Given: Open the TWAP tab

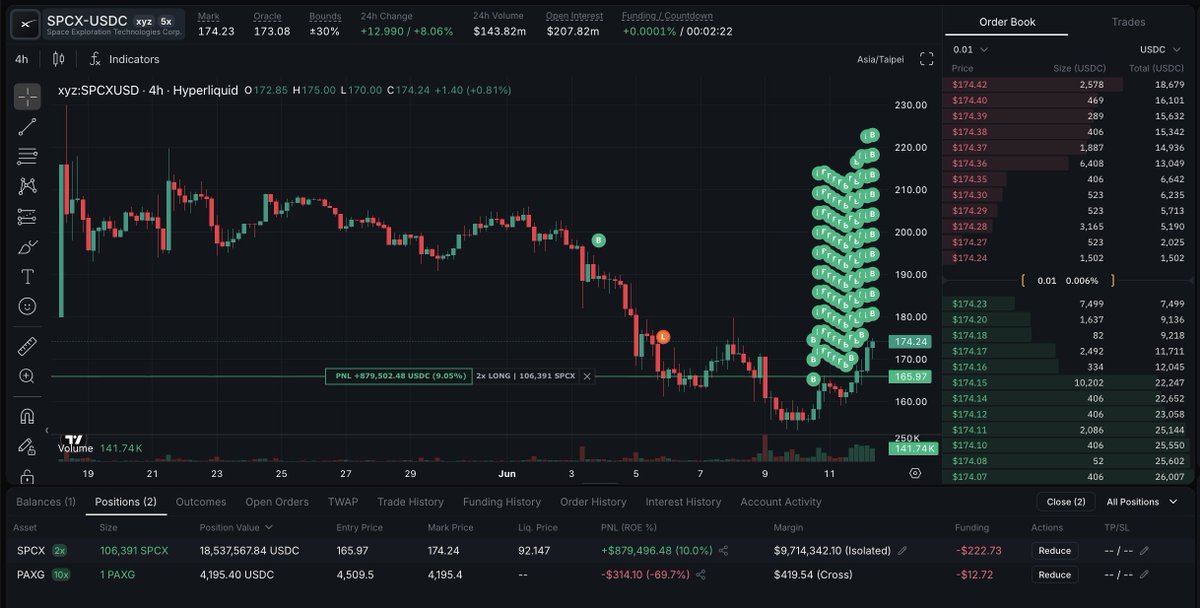Looking at the screenshot, I should [x=343, y=502].
